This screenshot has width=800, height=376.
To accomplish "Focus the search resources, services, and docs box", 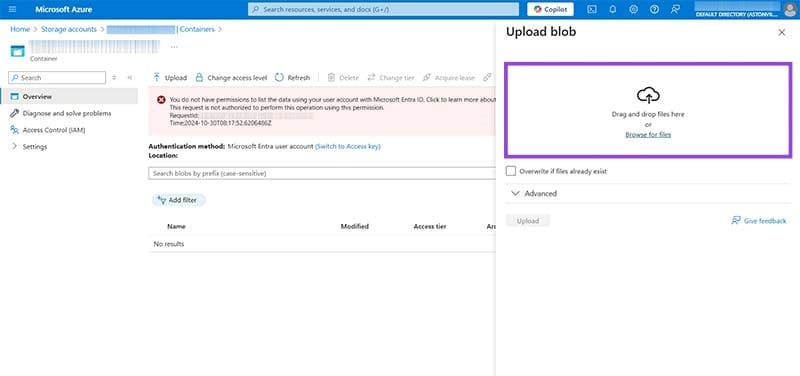I will [383, 9].
